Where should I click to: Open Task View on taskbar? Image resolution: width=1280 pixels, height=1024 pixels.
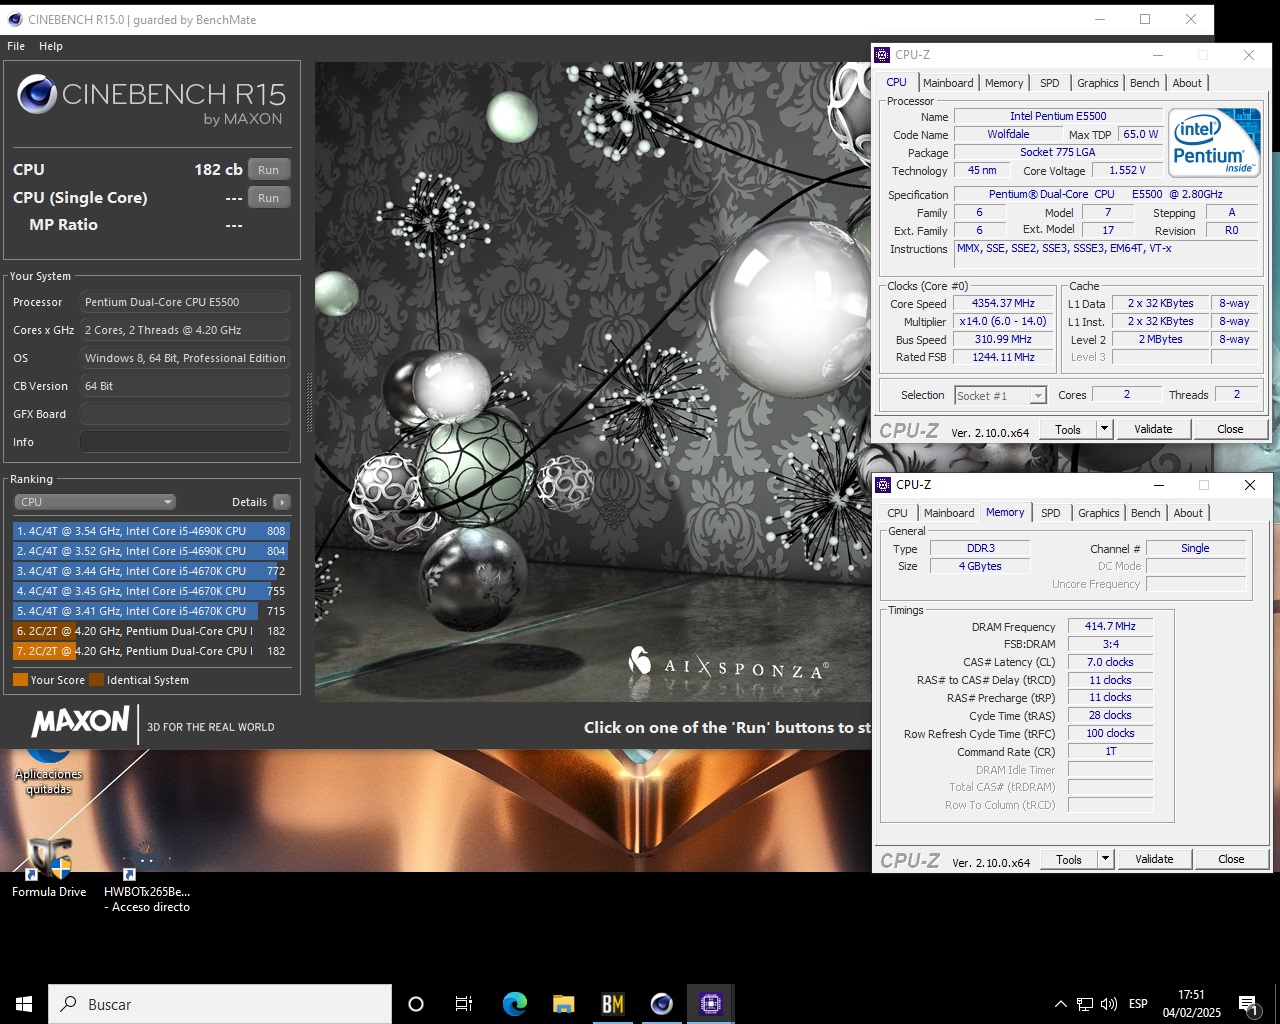point(464,1004)
